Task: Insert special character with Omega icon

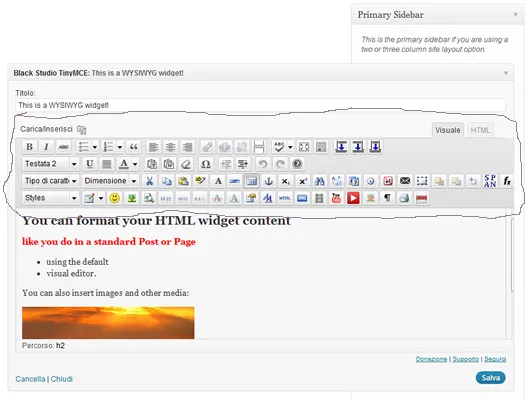Action: pos(206,164)
